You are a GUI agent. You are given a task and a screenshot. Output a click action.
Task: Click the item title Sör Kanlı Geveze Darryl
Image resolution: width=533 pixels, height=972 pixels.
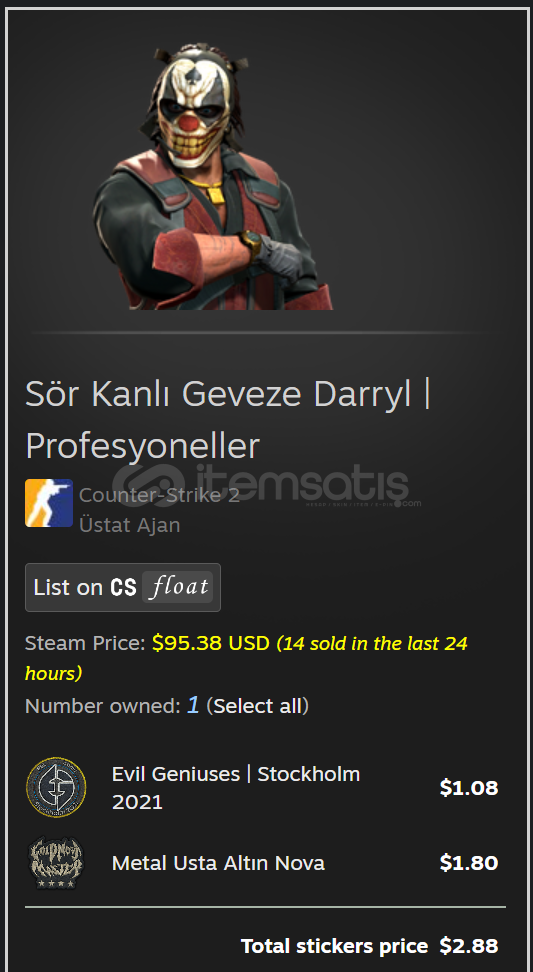(218, 394)
